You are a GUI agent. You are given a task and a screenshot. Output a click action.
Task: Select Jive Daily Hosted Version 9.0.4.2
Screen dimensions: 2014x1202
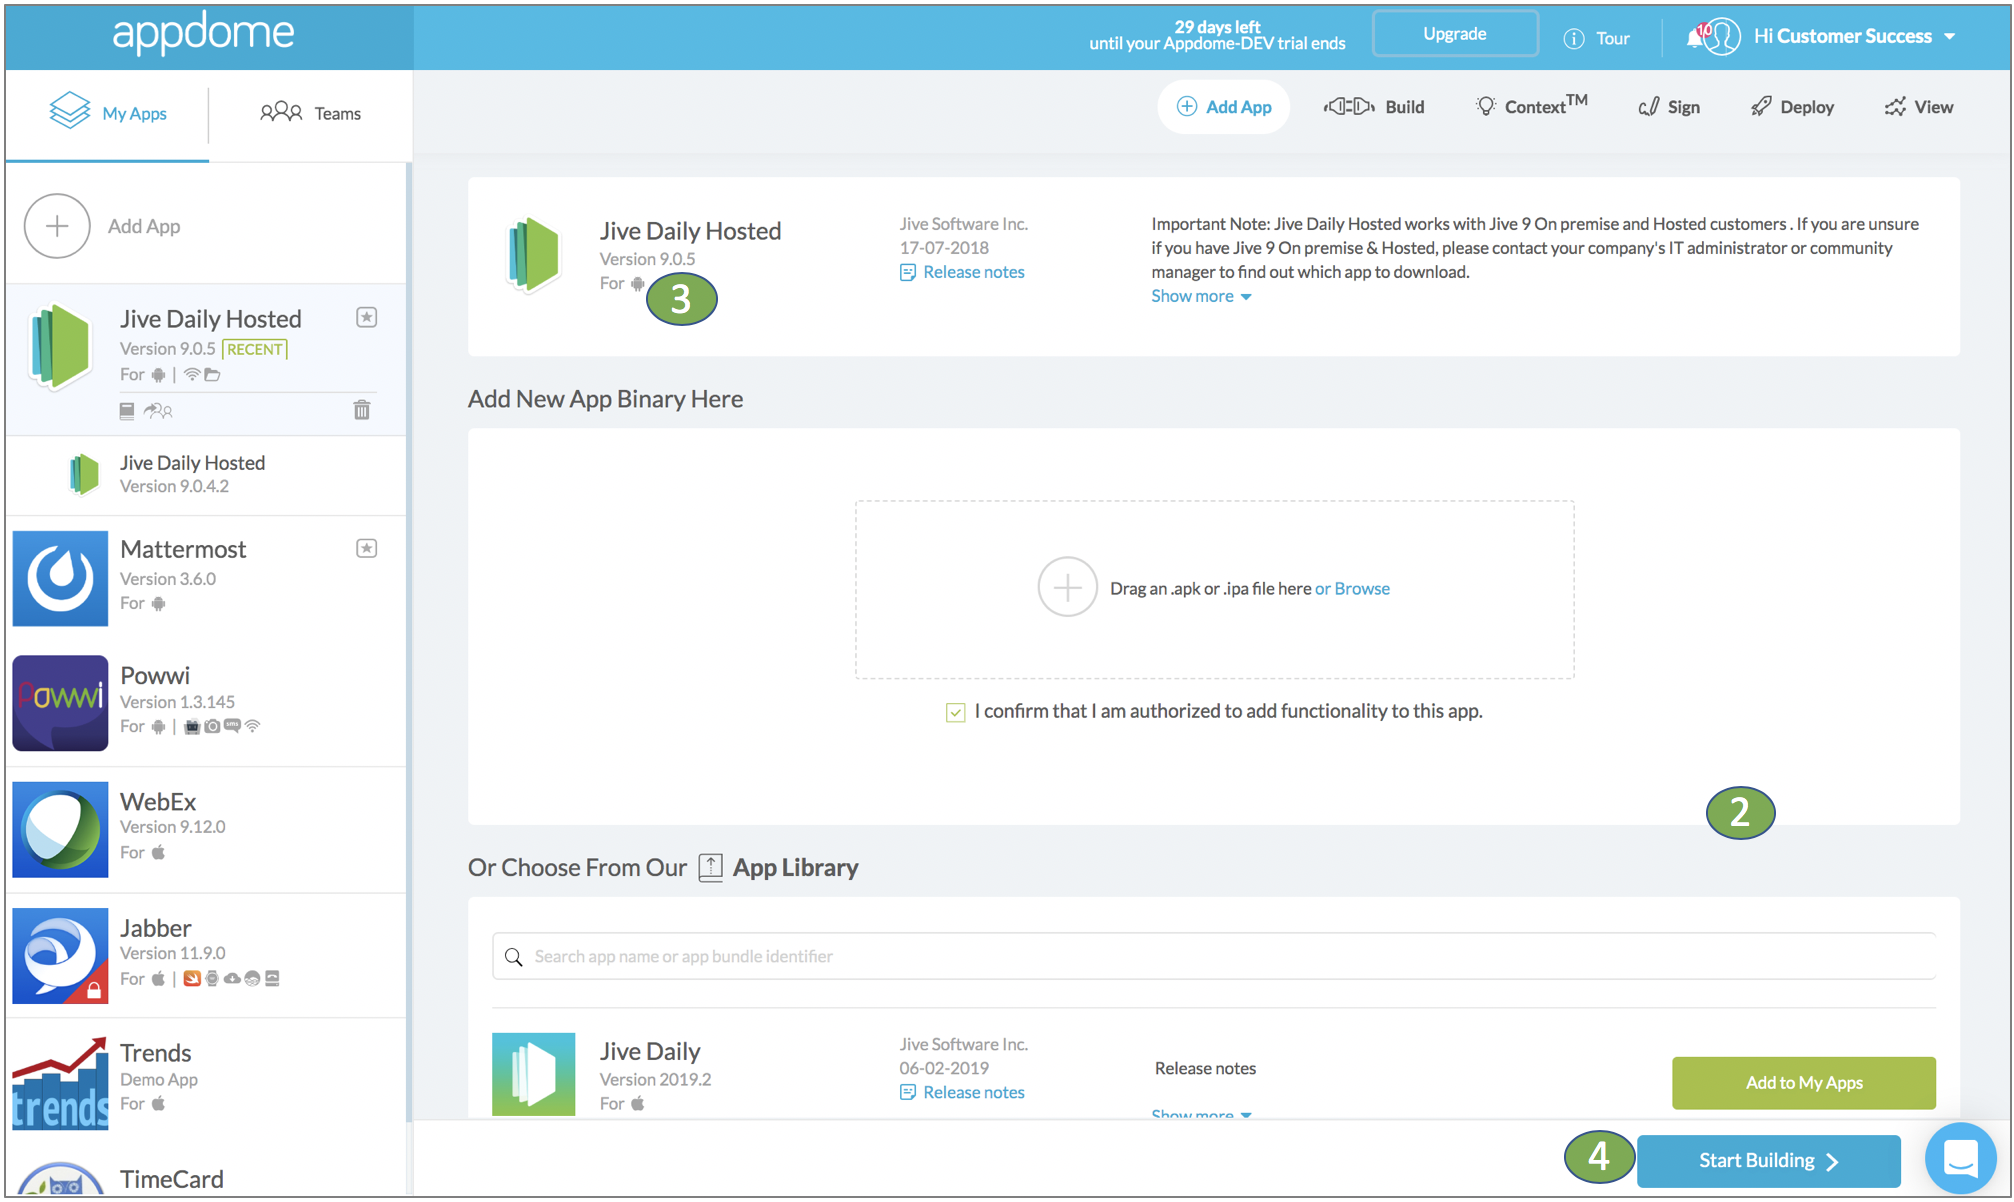tap(206, 474)
